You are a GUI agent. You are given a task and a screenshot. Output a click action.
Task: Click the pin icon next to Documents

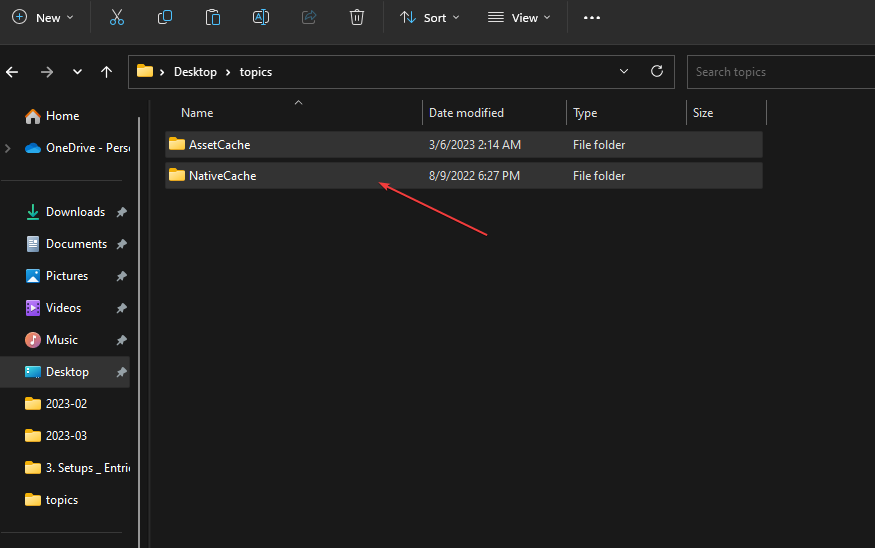[x=121, y=244]
